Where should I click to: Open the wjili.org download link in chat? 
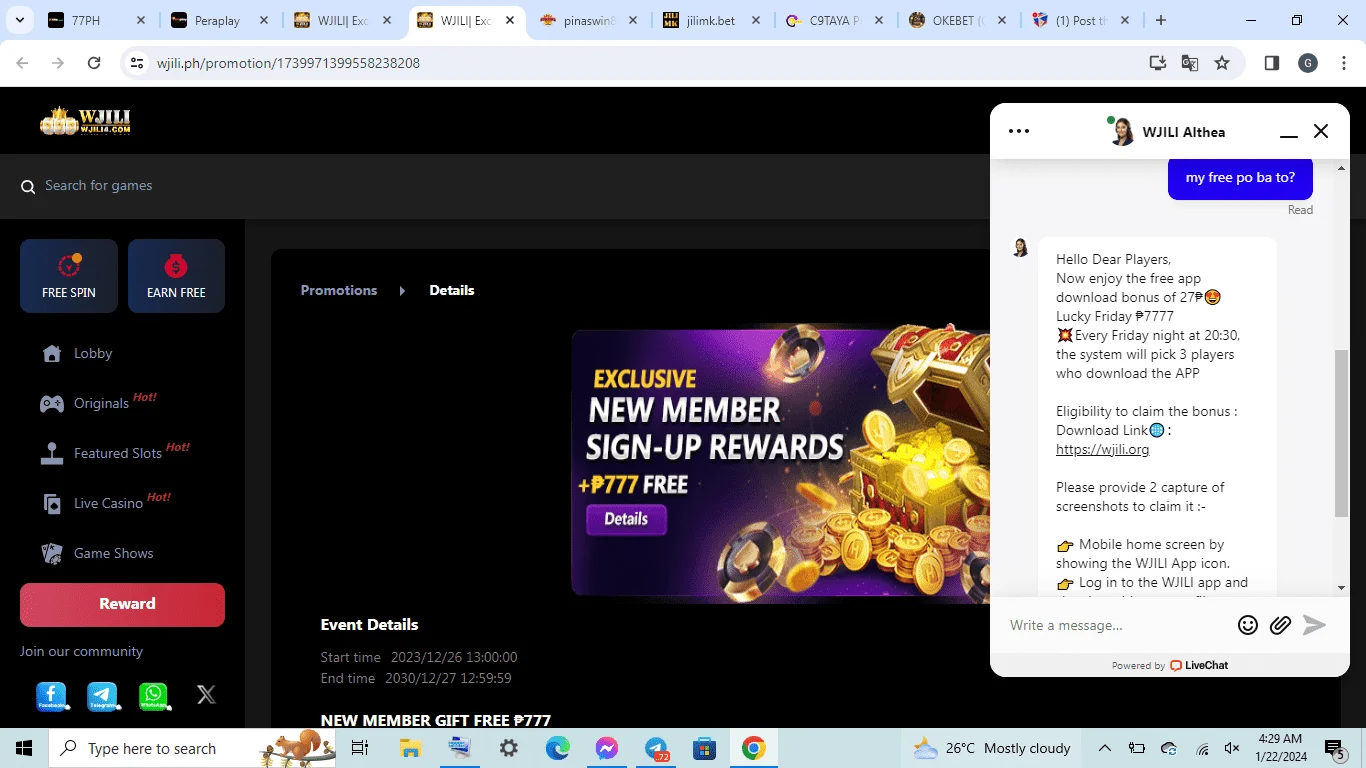1102,450
